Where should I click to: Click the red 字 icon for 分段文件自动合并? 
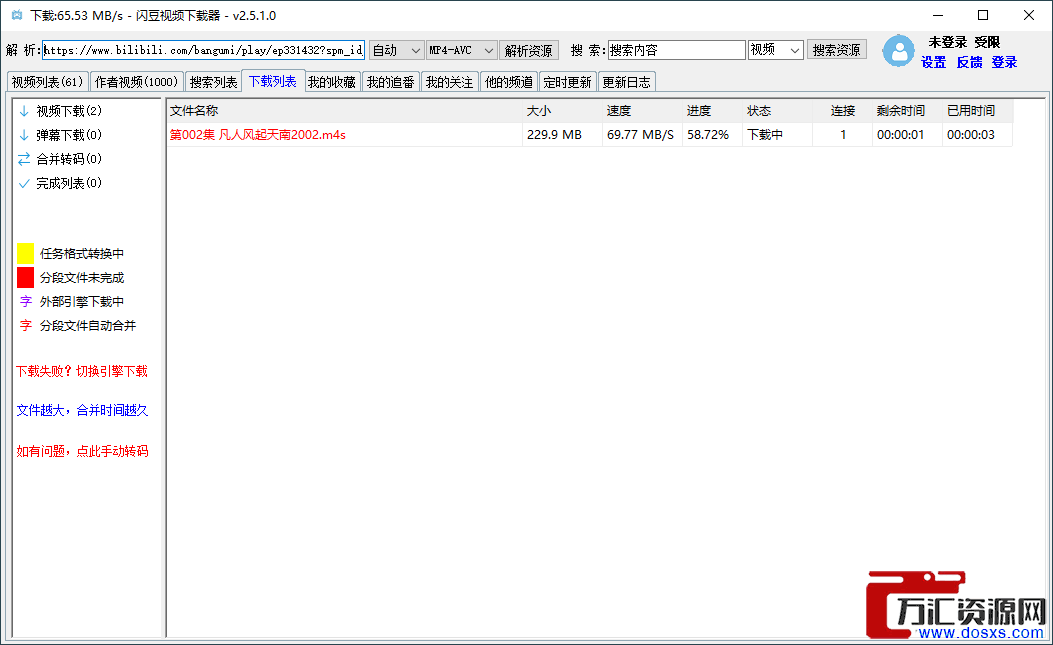[26, 326]
